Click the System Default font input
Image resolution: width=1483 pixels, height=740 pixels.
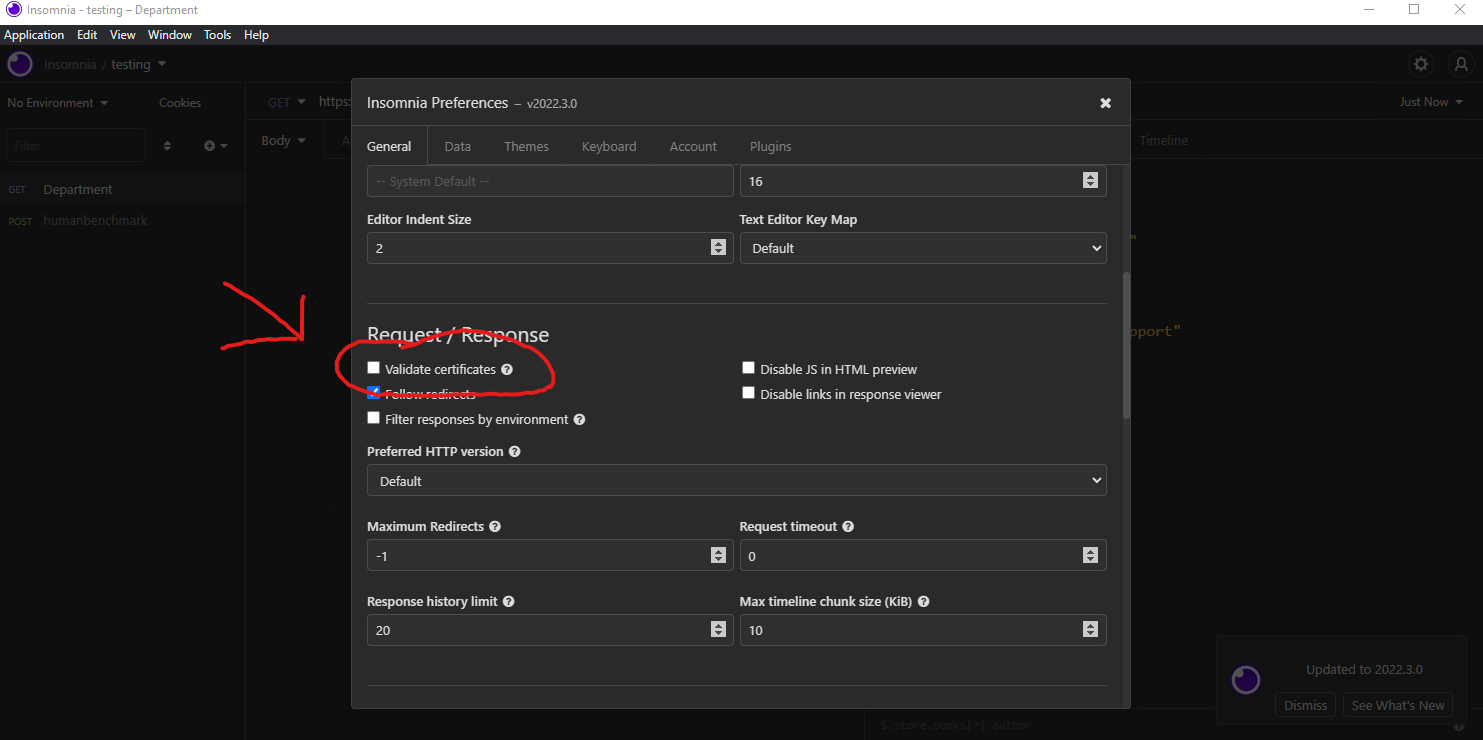550,181
